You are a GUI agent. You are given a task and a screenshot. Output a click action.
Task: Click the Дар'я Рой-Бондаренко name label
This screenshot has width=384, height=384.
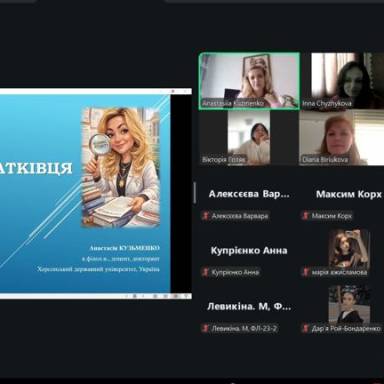(x=346, y=329)
